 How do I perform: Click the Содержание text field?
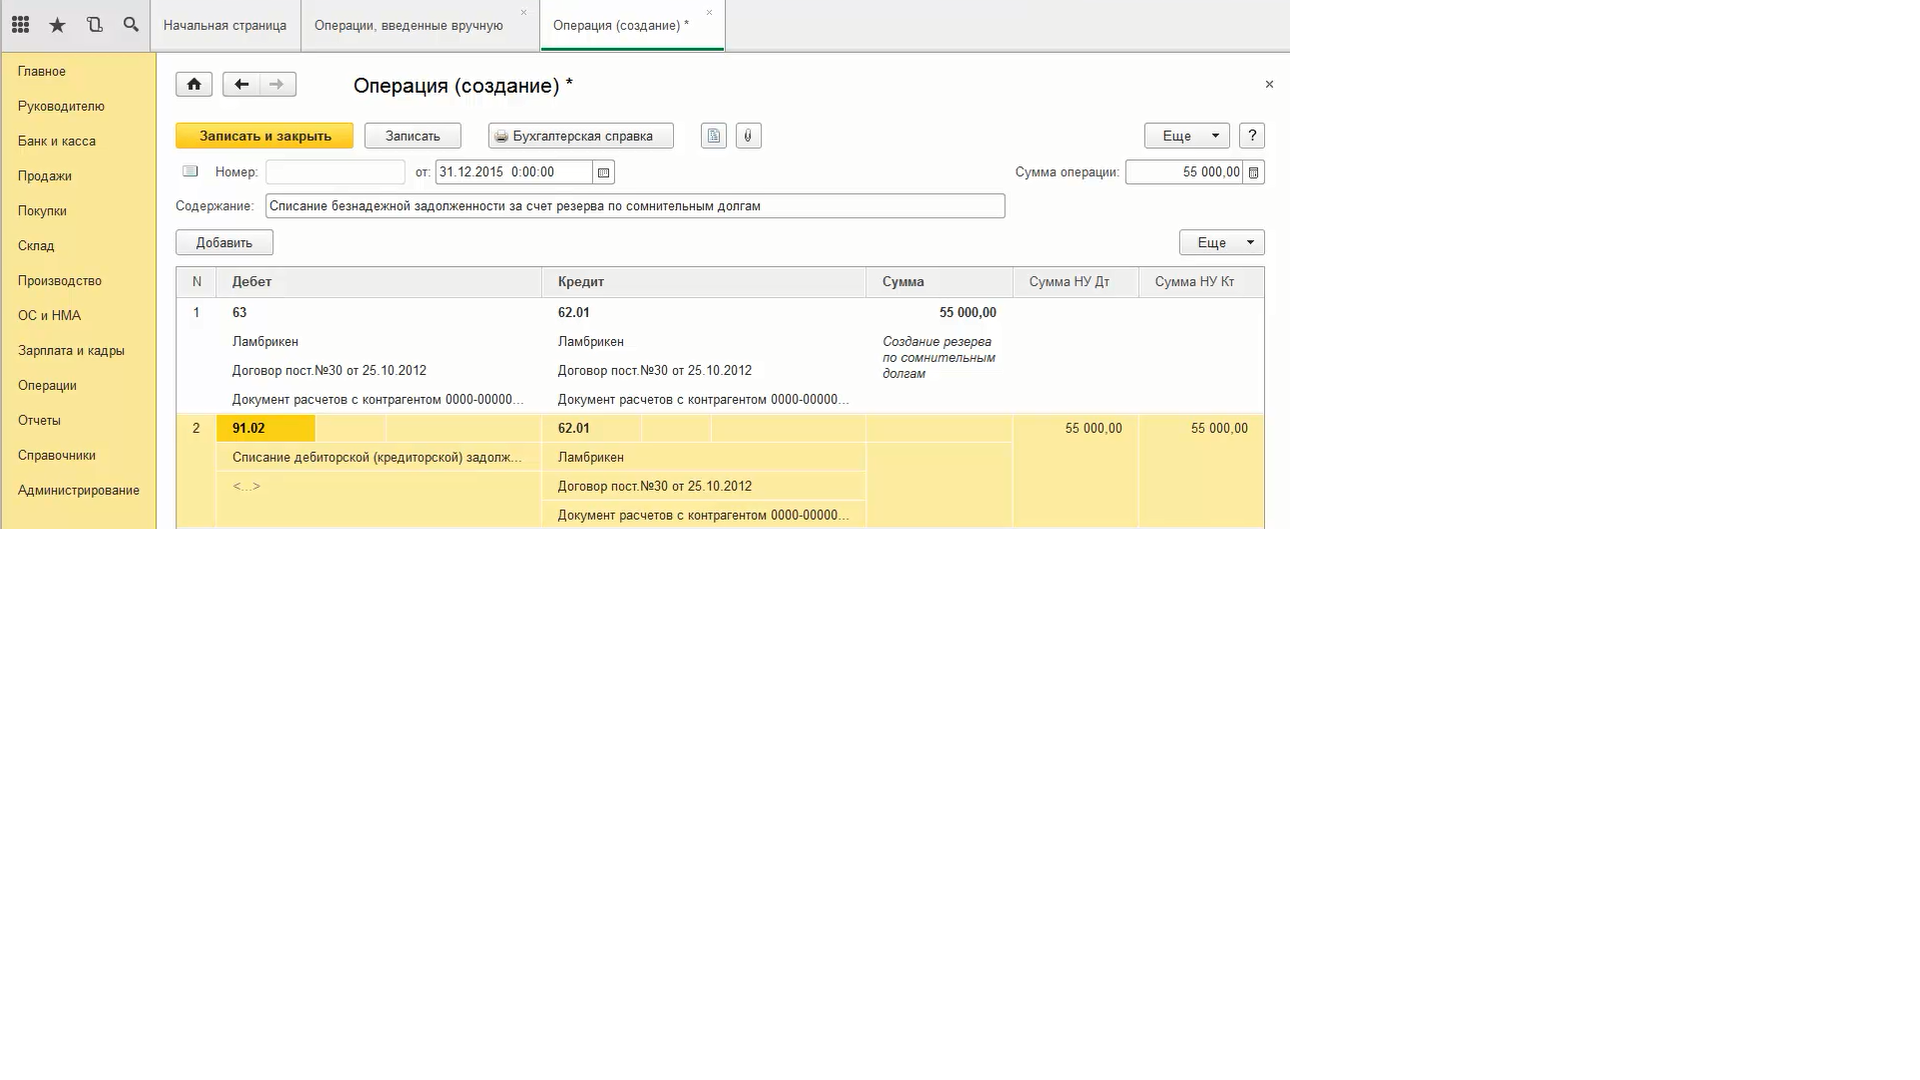click(x=634, y=206)
